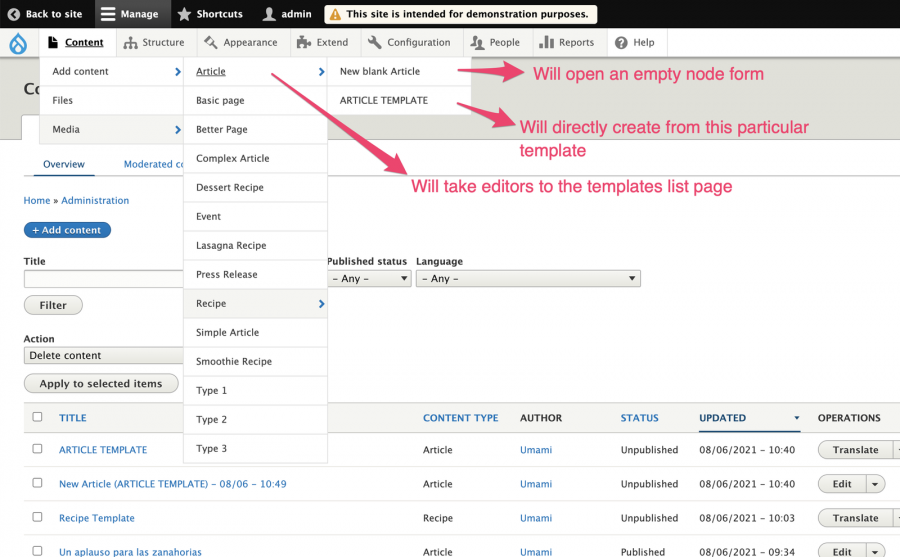Switch to the Moderated content tab
The height and width of the screenshot is (557, 900).
(x=153, y=164)
